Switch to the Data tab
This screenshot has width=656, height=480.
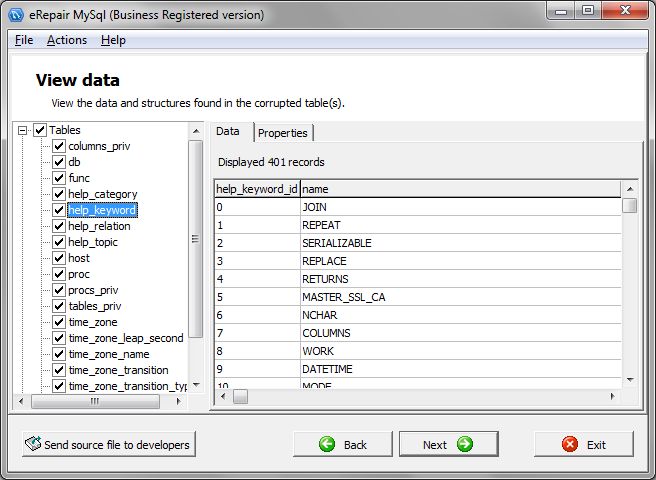tap(228, 131)
